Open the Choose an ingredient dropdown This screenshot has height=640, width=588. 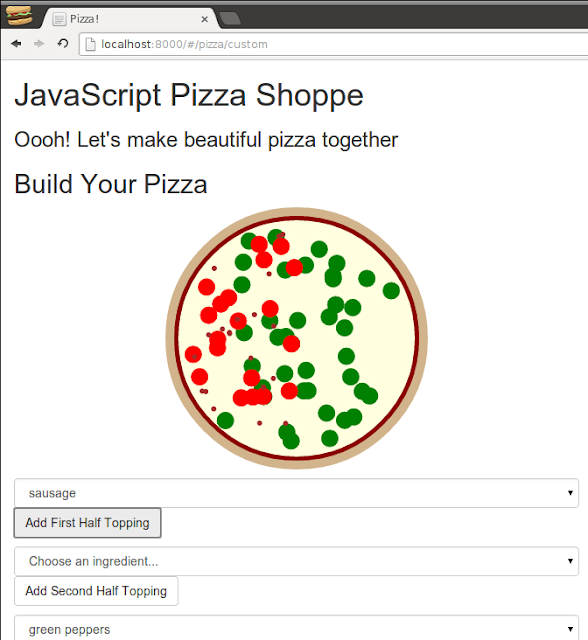pyautogui.click(x=296, y=561)
